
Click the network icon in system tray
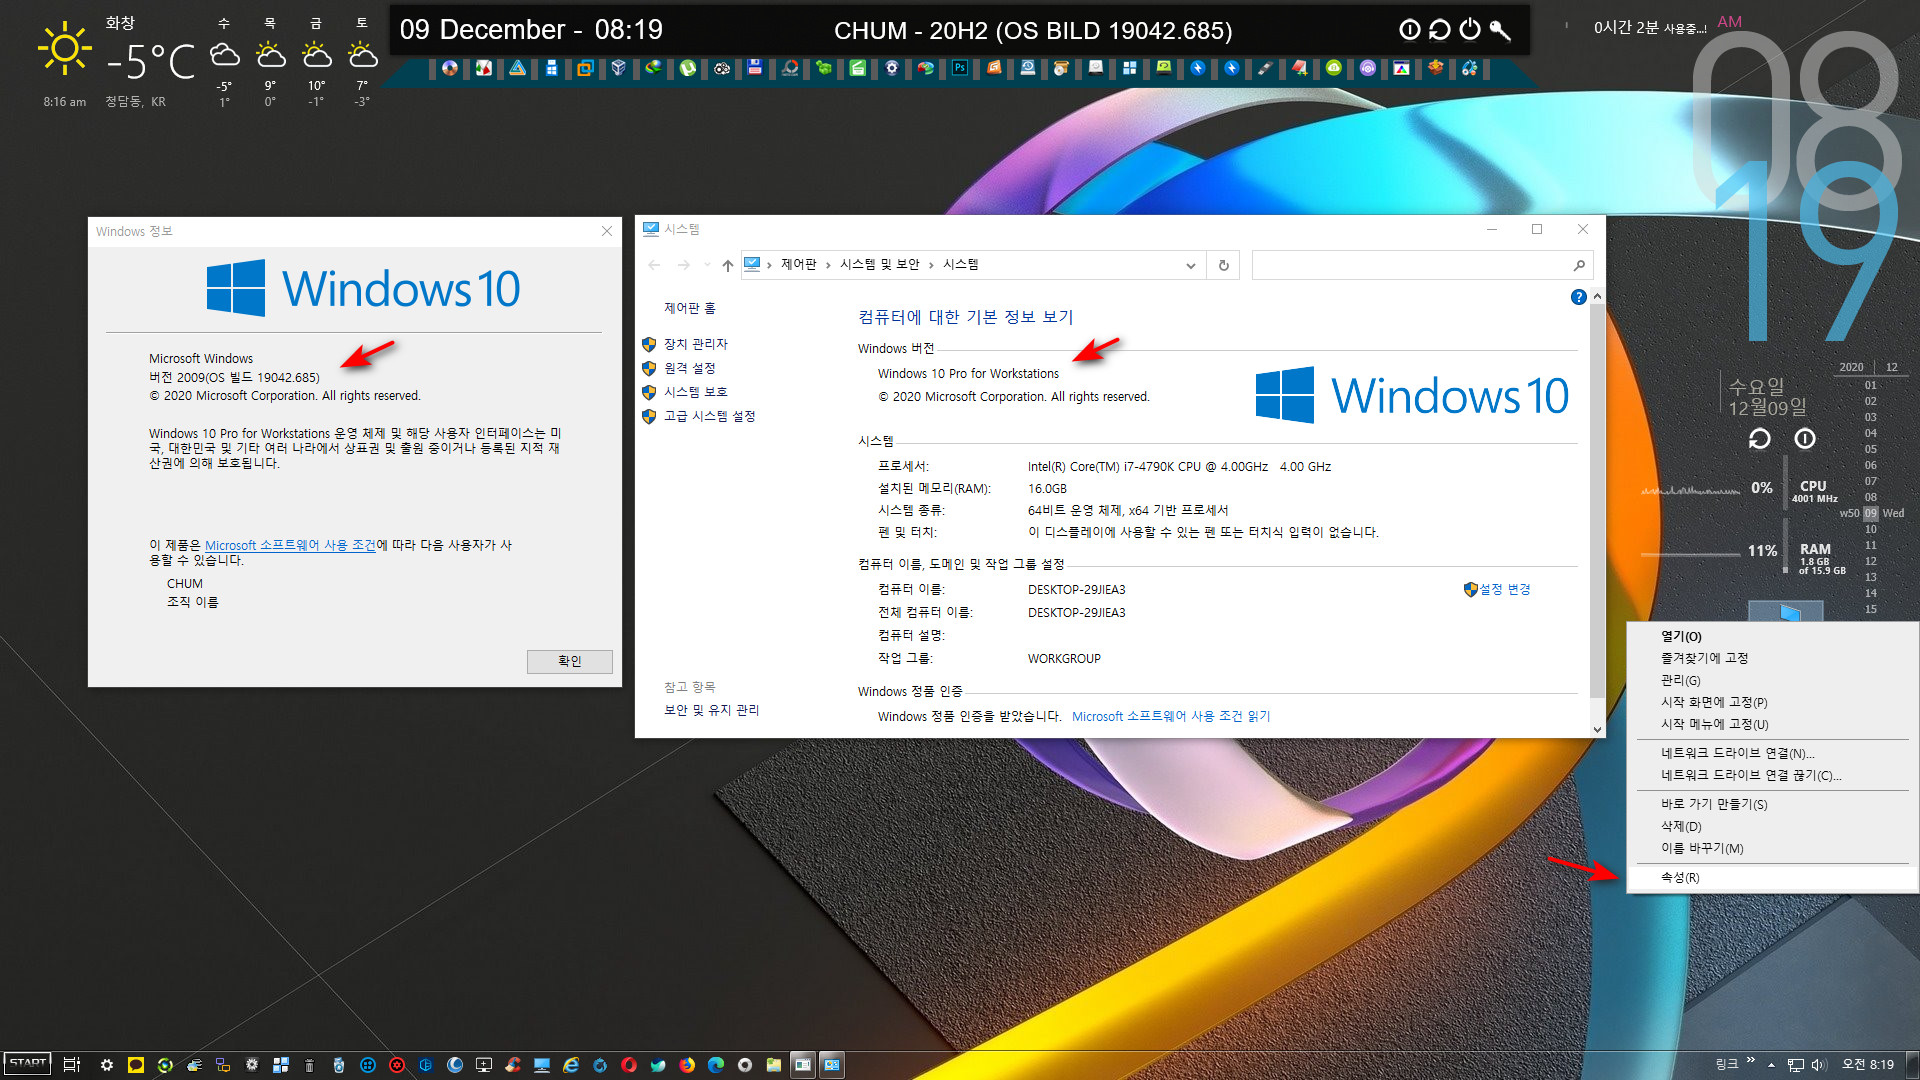click(x=1796, y=1065)
